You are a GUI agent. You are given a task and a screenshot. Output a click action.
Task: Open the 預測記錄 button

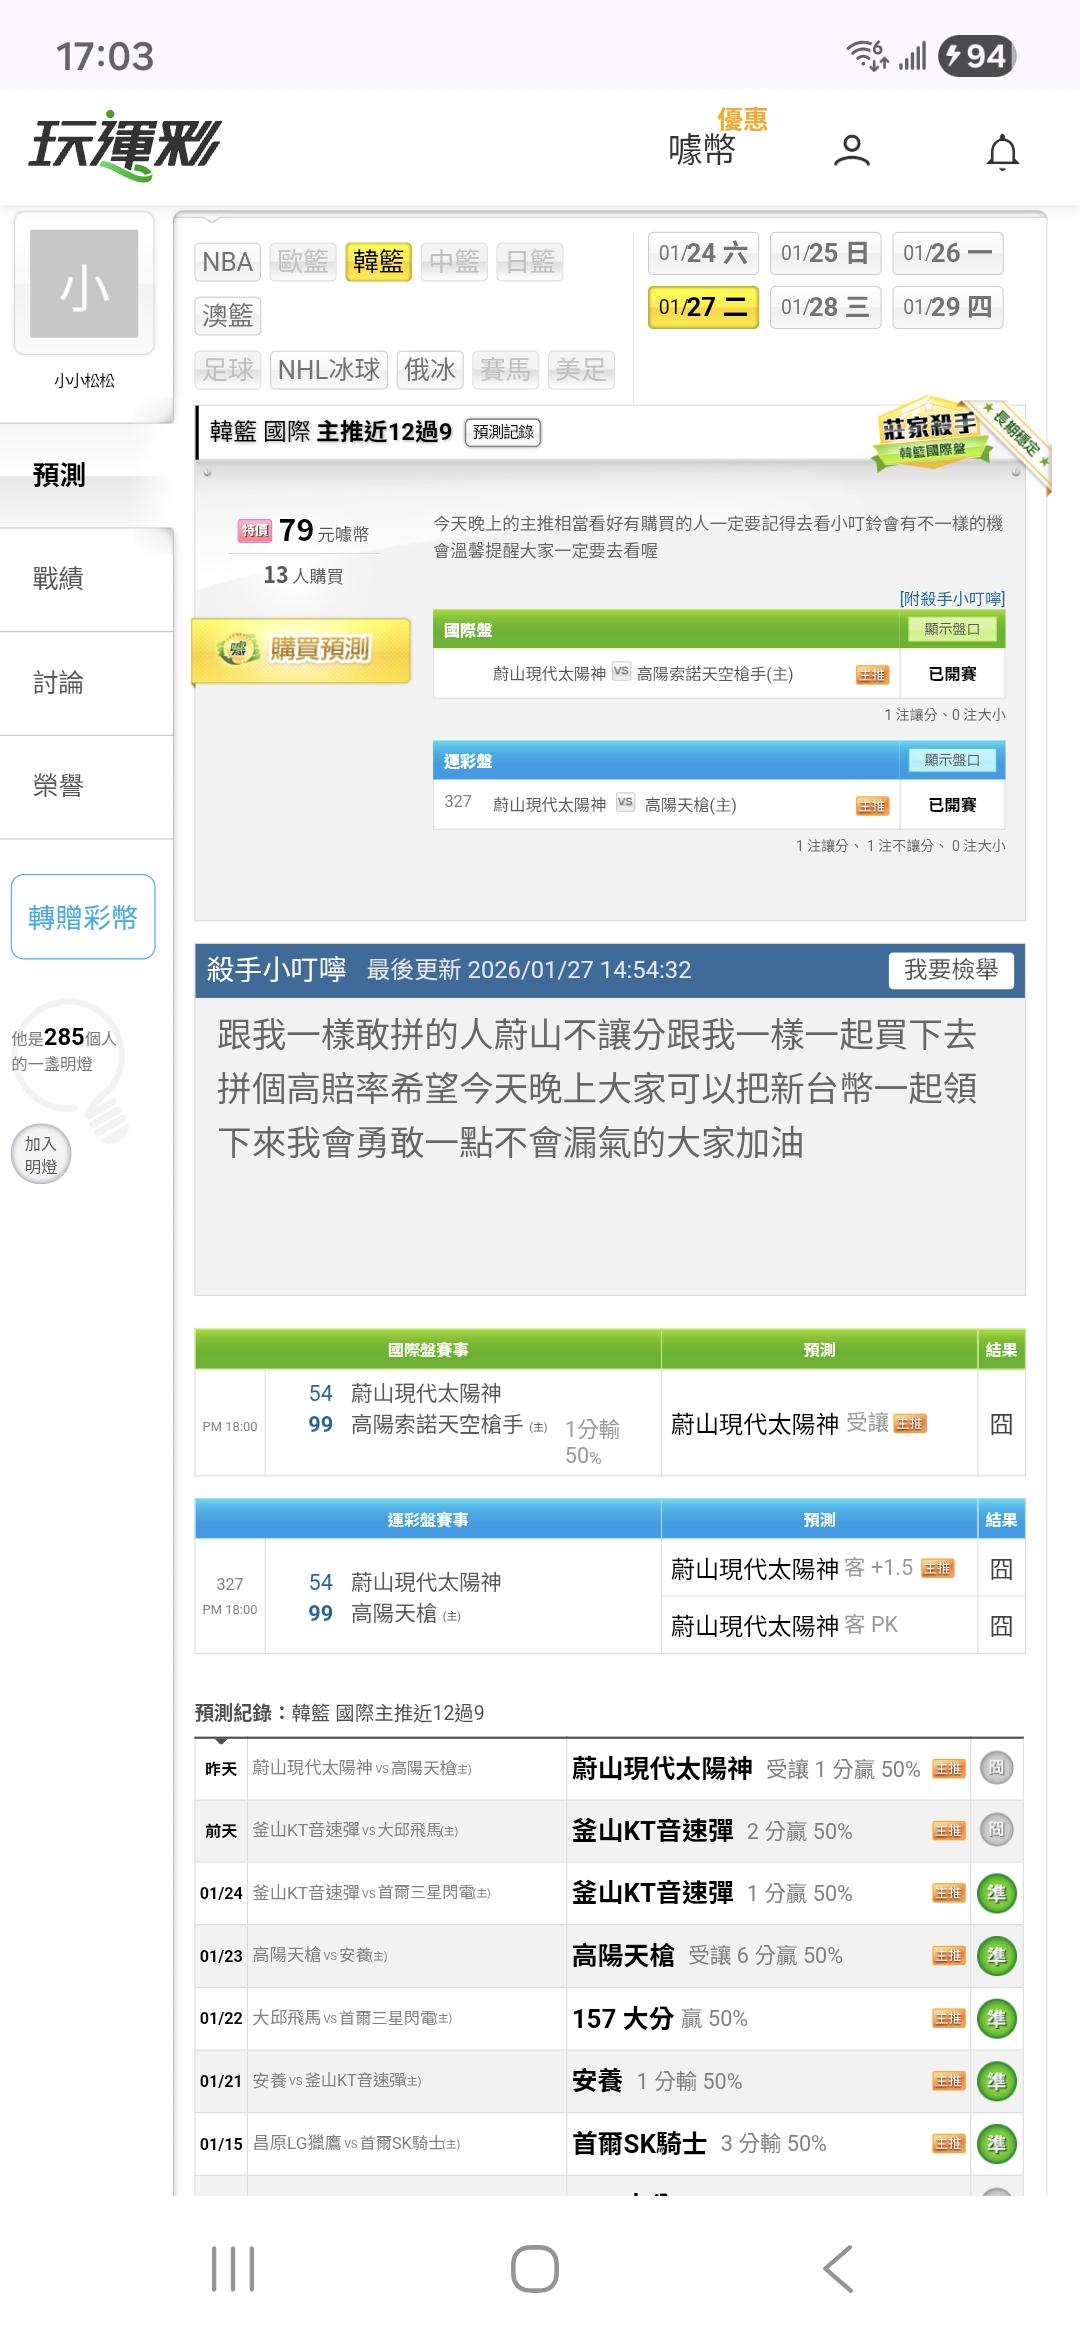[503, 432]
